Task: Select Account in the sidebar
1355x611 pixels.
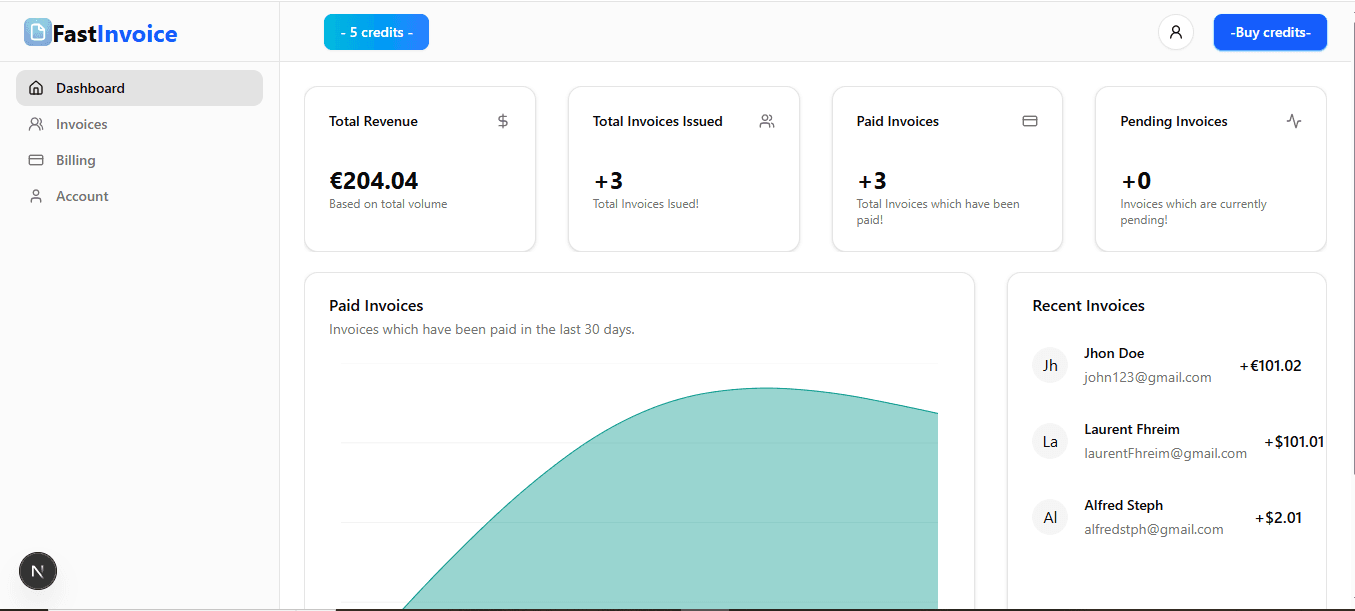Action: tap(82, 196)
